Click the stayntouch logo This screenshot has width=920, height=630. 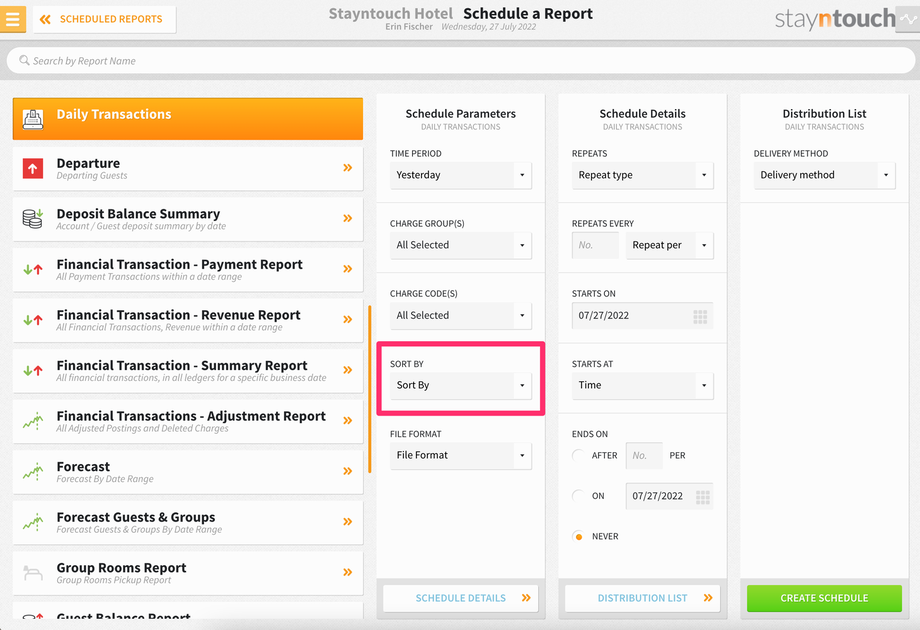(x=835, y=19)
